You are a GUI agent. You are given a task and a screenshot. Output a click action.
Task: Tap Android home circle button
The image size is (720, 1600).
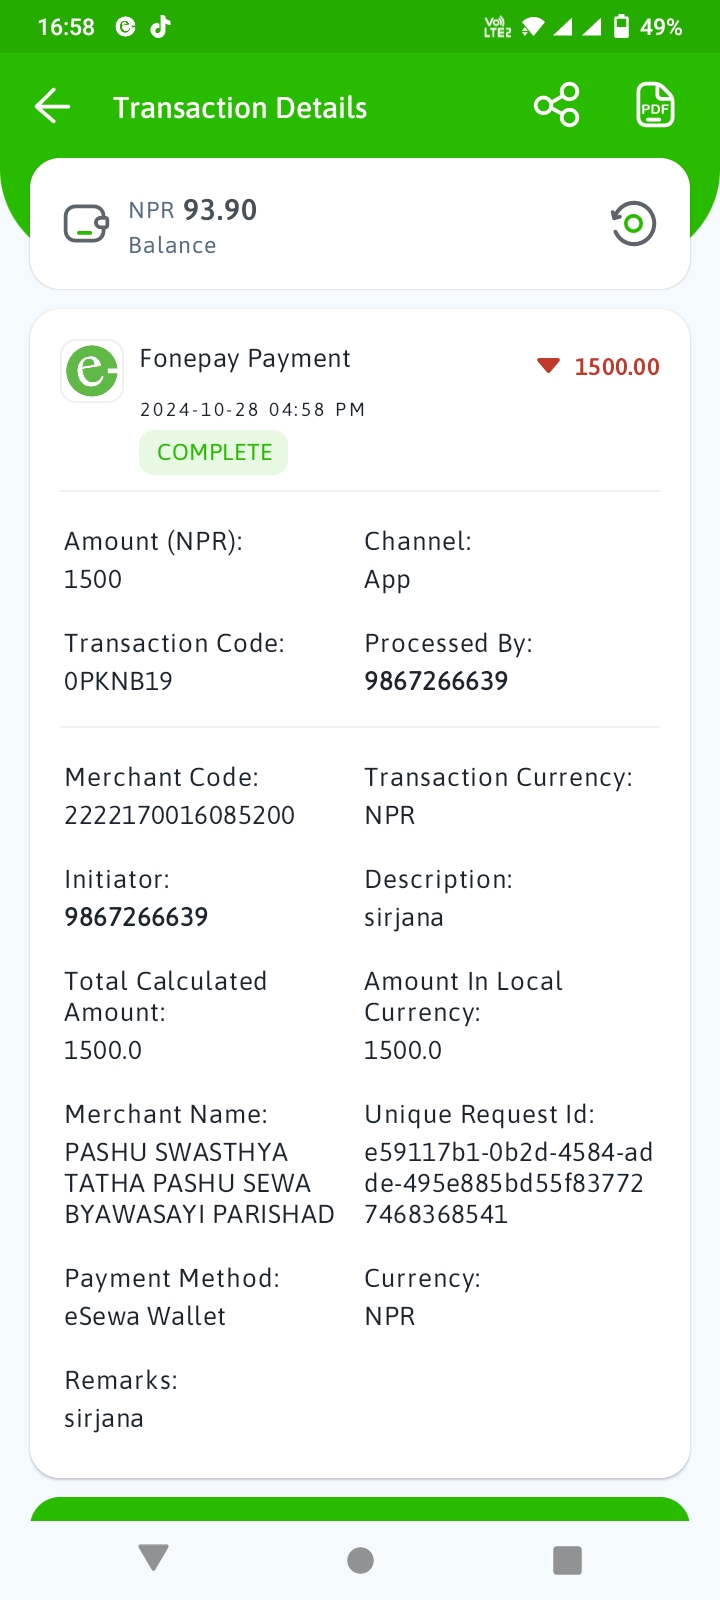(x=360, y=1560)
